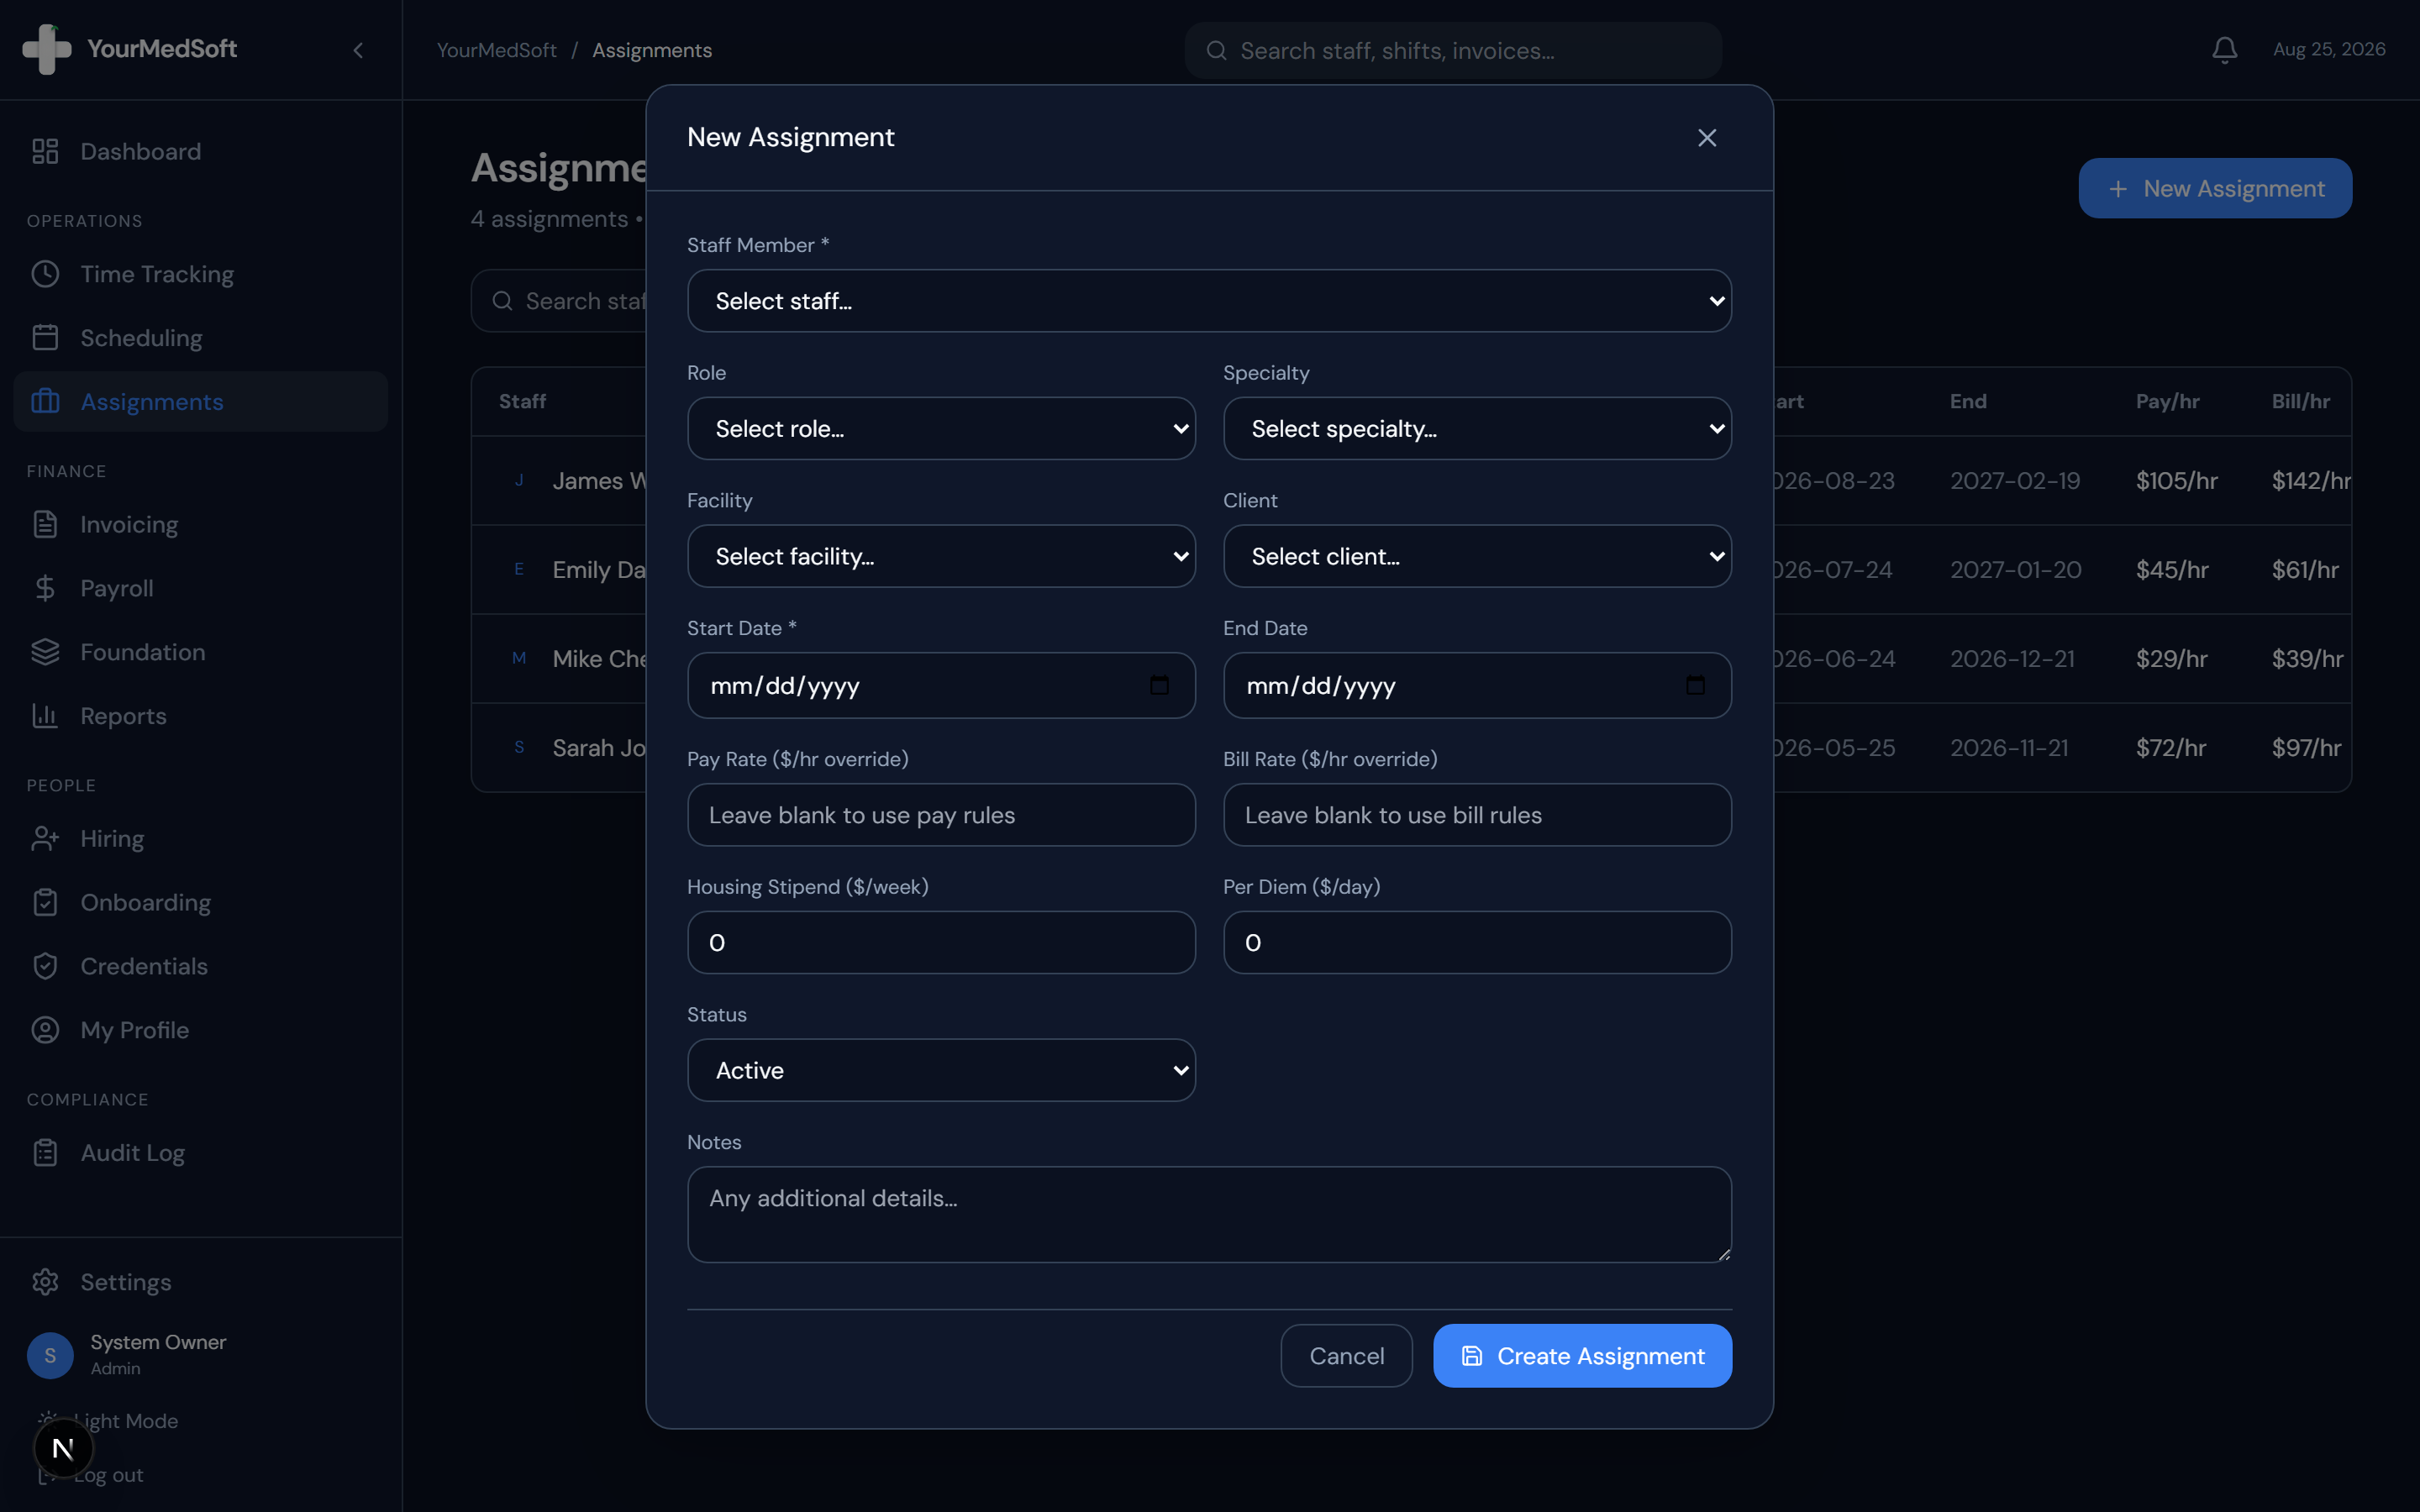Click the 2026-12-21 end date cell

[2012, 659]
